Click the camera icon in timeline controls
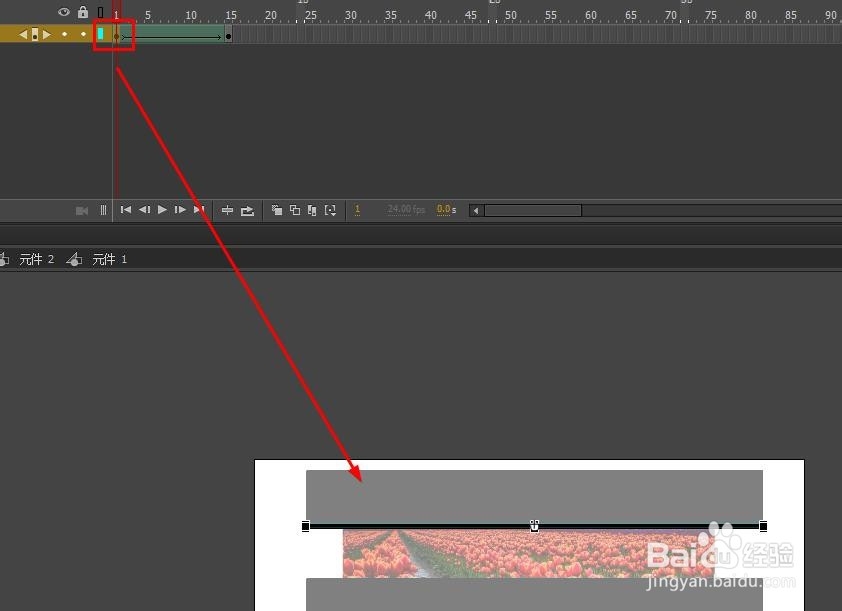The width and height of the screenshot is (842, 611). coord(82,210)
